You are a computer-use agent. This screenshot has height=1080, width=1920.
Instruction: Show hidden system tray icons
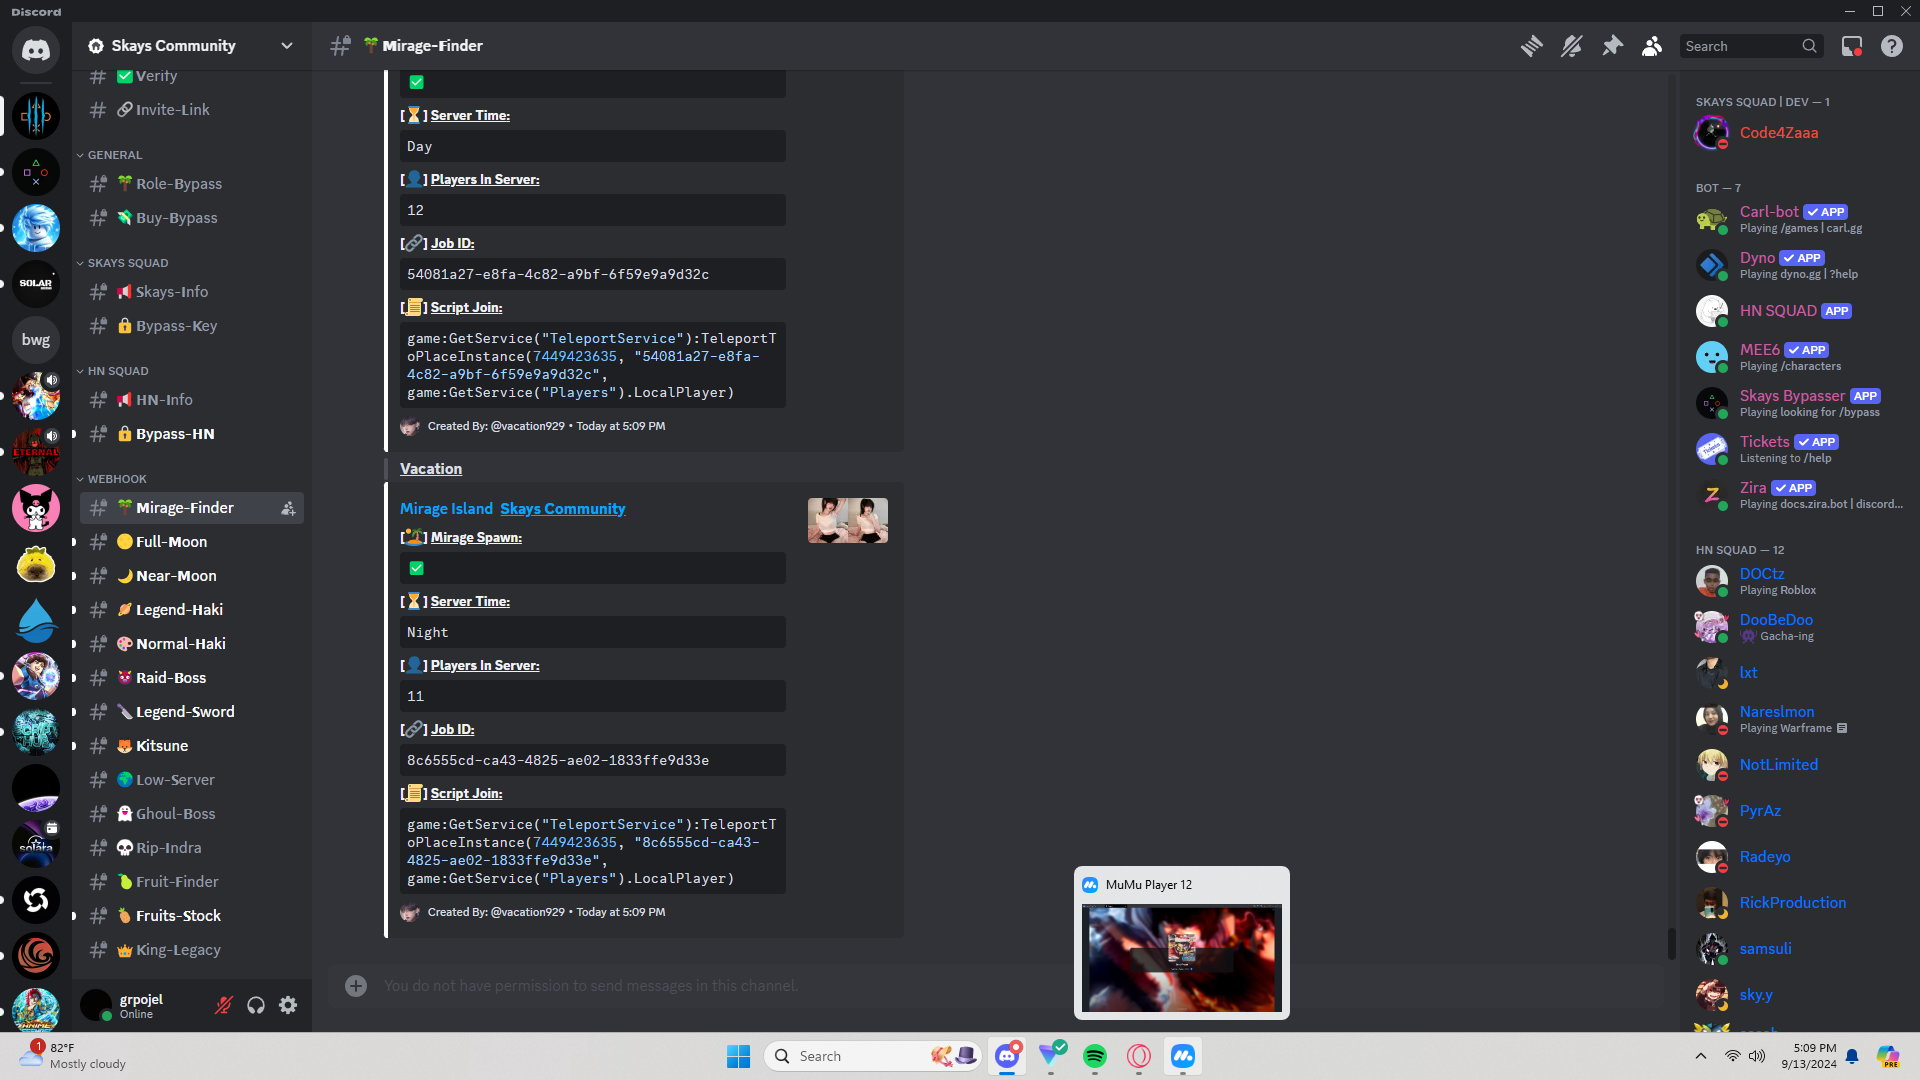[1701, 1056]
